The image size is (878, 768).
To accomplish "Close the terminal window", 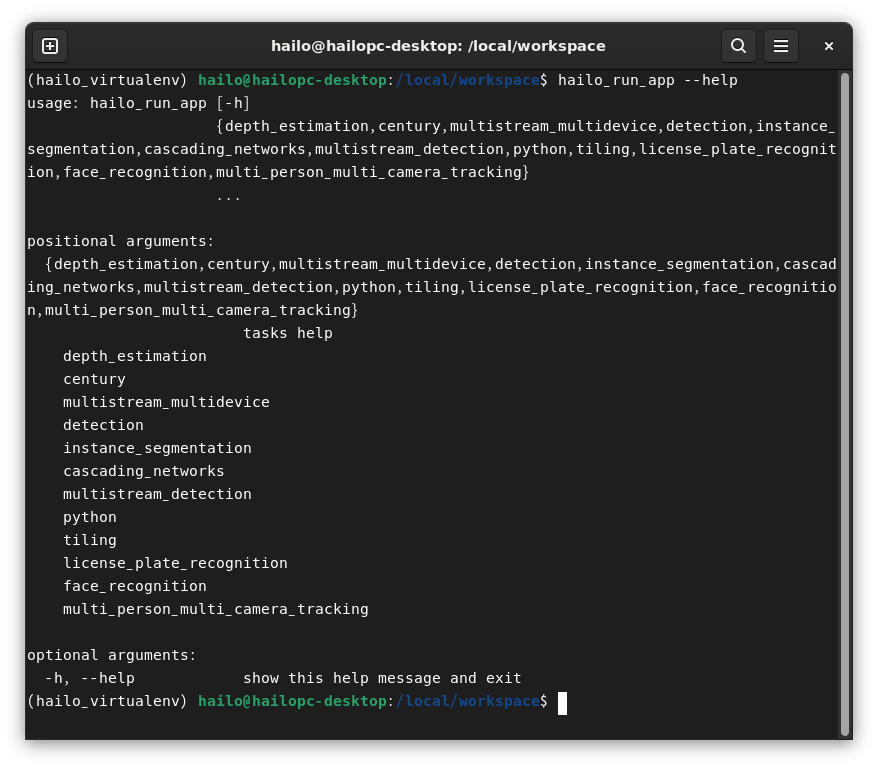I will [x=829, y=46].
